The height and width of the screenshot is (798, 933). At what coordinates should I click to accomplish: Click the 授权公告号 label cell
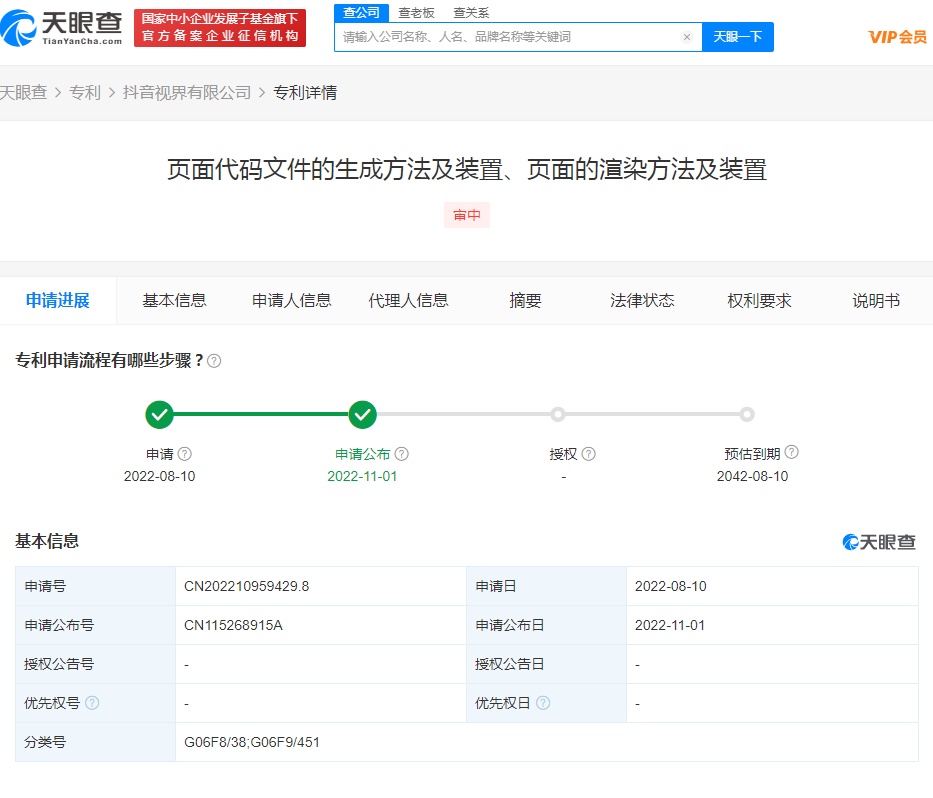(x=95, y=664)
